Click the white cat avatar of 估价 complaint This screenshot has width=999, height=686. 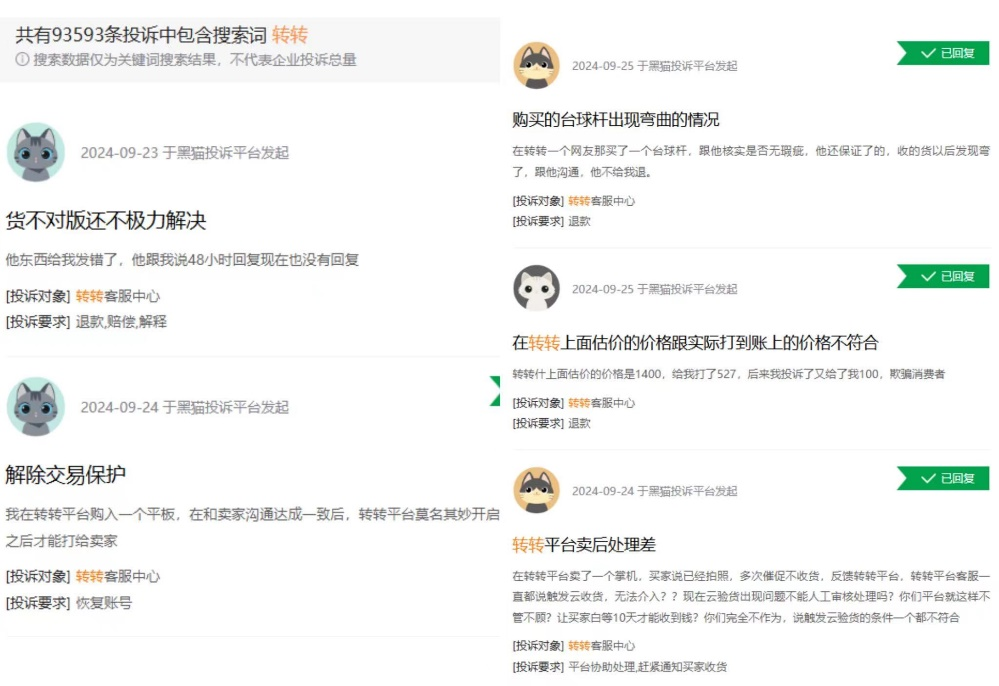click(x=536, y=288)
